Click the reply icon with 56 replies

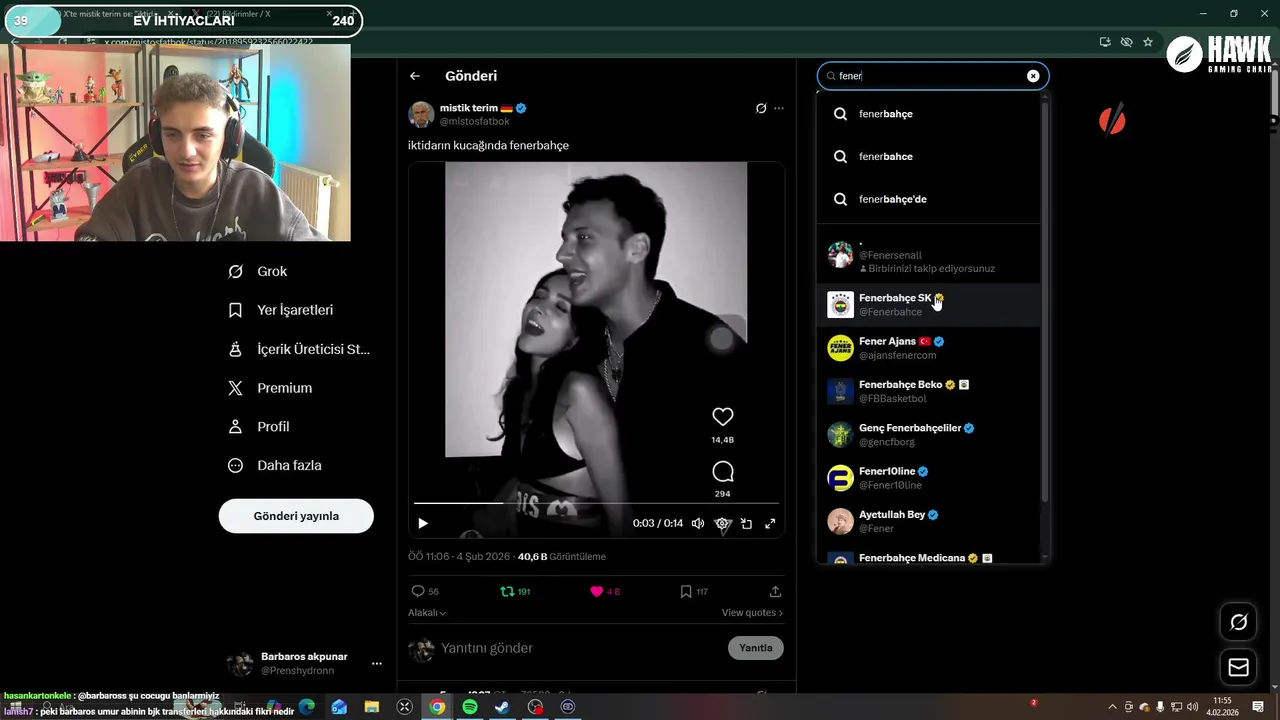coord(426,591)
